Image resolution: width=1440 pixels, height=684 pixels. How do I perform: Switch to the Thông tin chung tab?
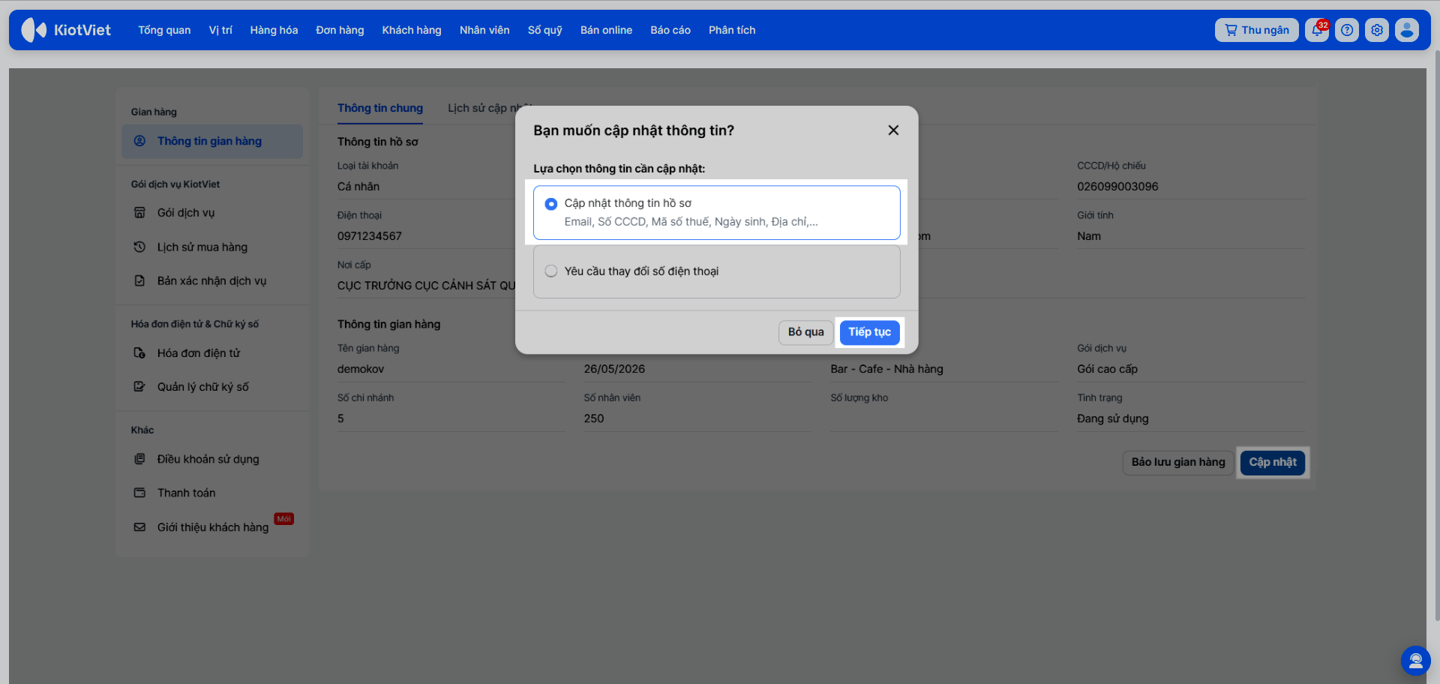click(380, 108)
